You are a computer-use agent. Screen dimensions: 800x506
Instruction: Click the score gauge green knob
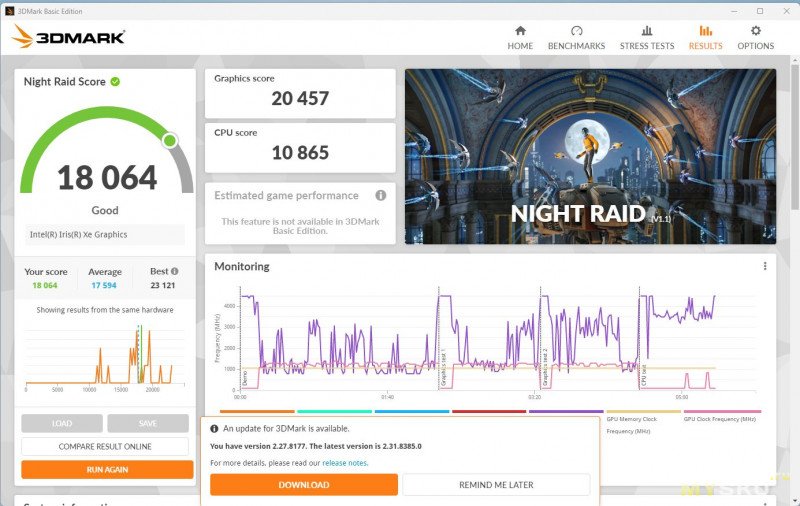click(x=170, y=140)
